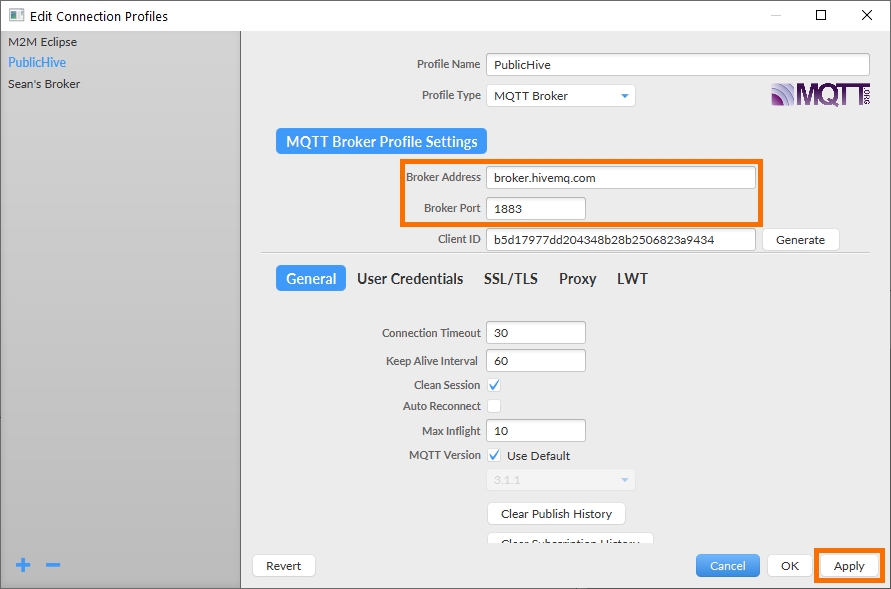Add a new connection profile with plus icon
This screenshot has width=891, height=589.
[23, 565]
